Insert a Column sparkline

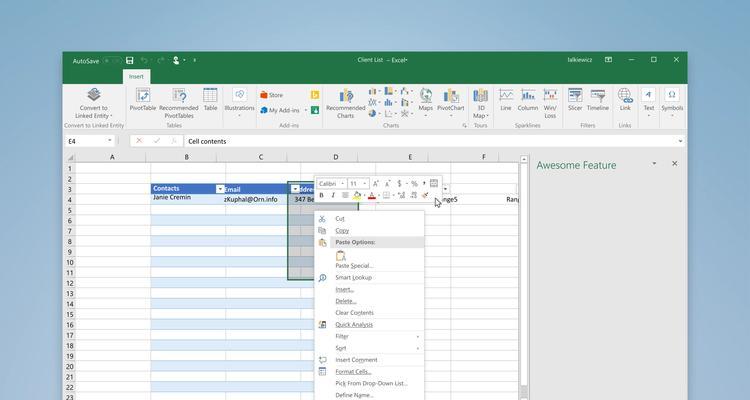pyautogui.click(x=528, y=100)
